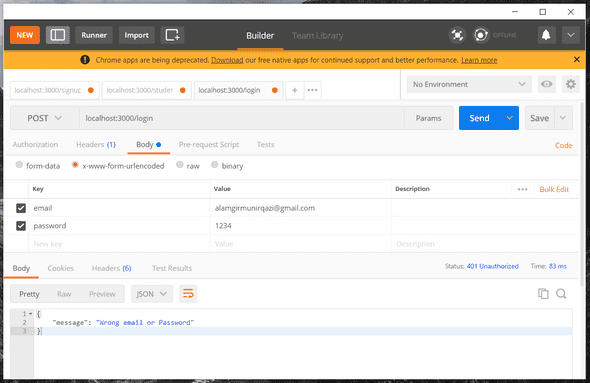This screenshot has height=383, width=590.
Task: Toggle response line wrap icon
Action: pos(188,294)
